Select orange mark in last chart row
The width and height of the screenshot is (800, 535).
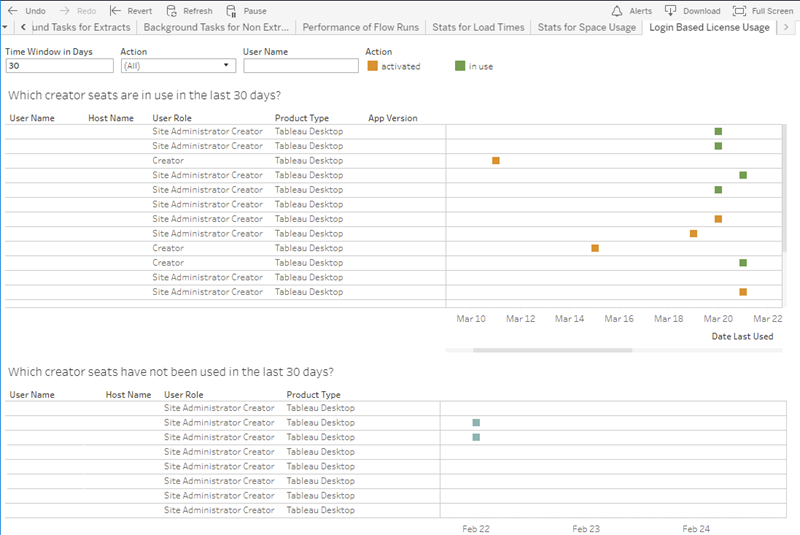pos(743,292)
